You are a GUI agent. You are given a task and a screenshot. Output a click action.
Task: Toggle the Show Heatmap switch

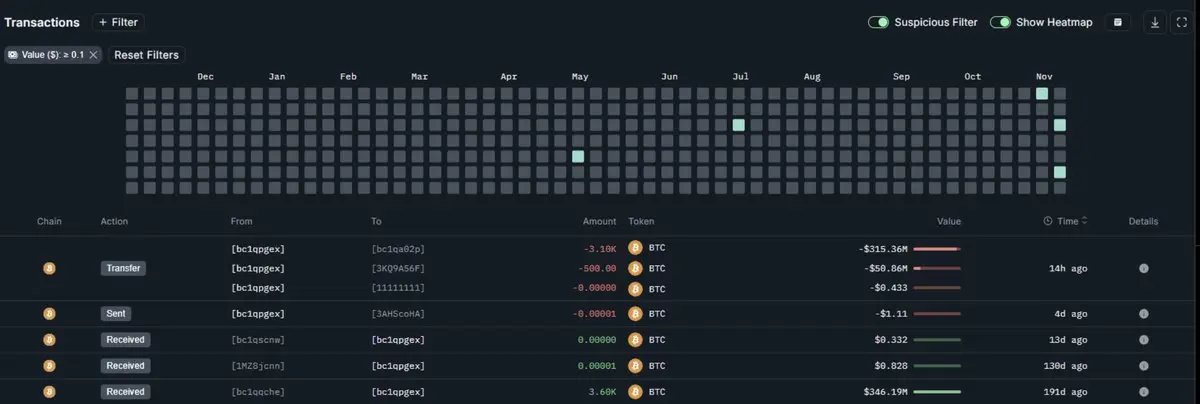click(1000, 22)
